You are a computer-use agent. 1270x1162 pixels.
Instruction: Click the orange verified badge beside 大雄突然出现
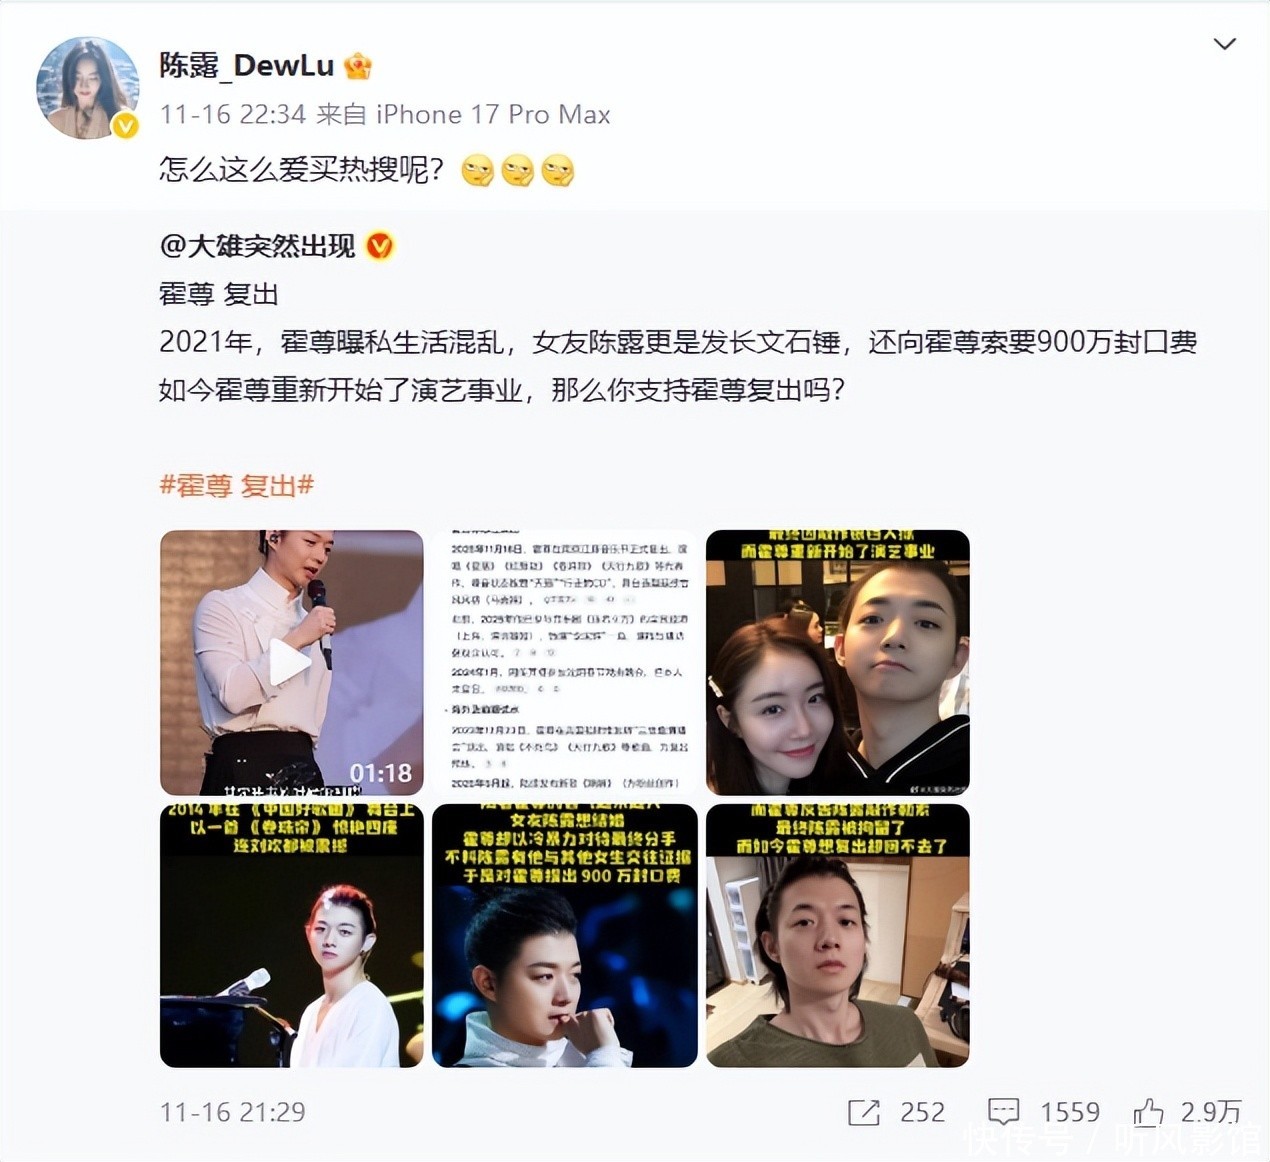click(x=380, y=245)
